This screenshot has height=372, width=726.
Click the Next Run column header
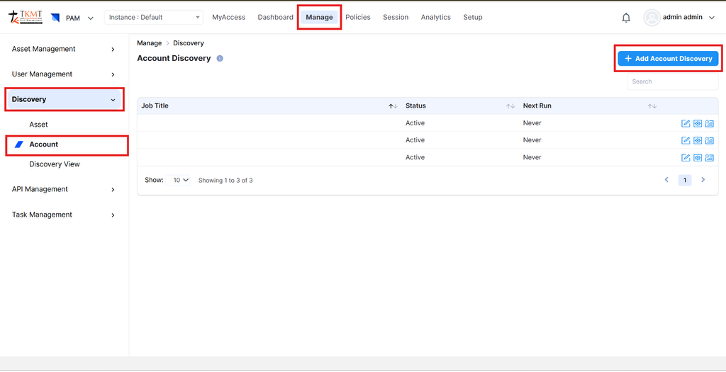point(537,106)
